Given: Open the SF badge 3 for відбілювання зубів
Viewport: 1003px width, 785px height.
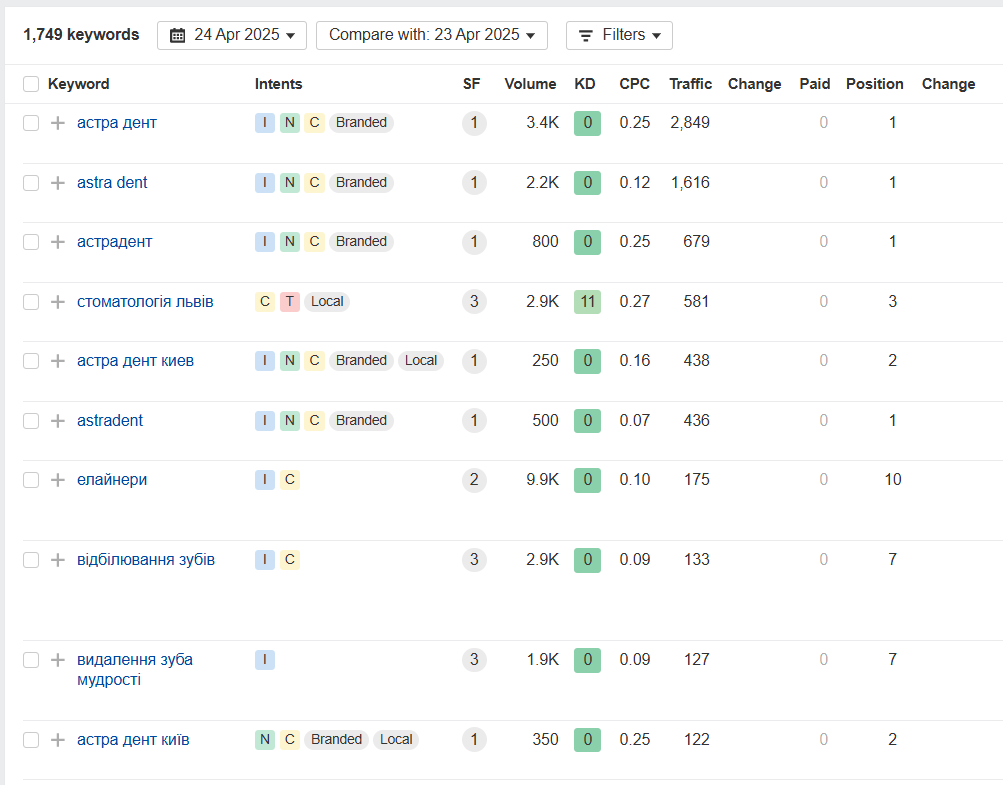Looking at the screenshot, I should click(x=474, y=560).
